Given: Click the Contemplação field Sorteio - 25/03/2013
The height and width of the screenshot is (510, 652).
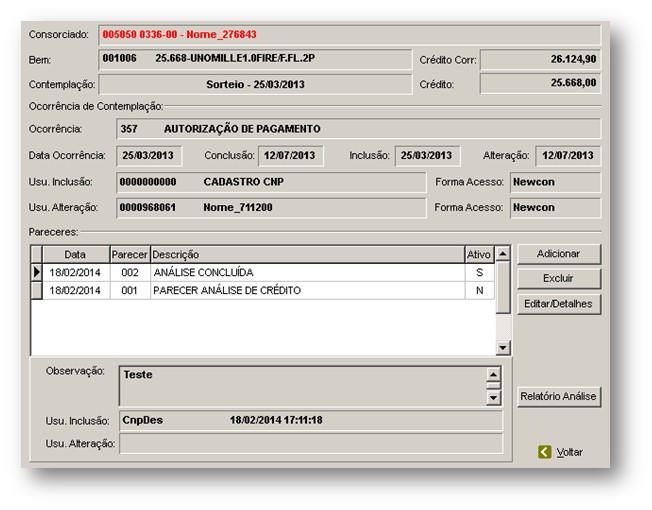Looking at the screenshot, I should [x=255, y=84].
